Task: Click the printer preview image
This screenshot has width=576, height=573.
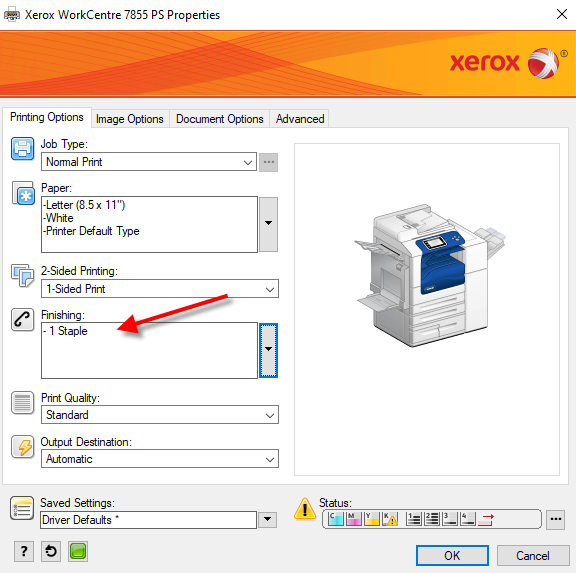Action: [x=430, y=275]
